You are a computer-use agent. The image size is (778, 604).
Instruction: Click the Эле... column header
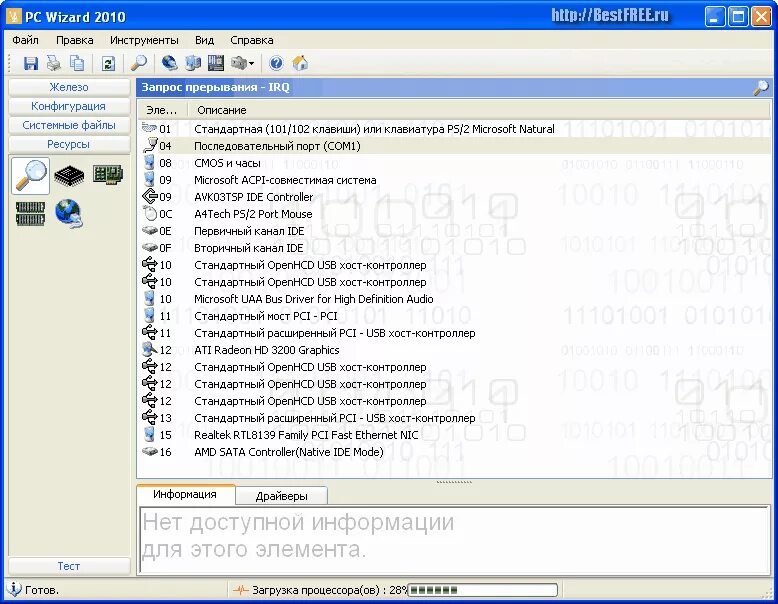coord(162,110)
